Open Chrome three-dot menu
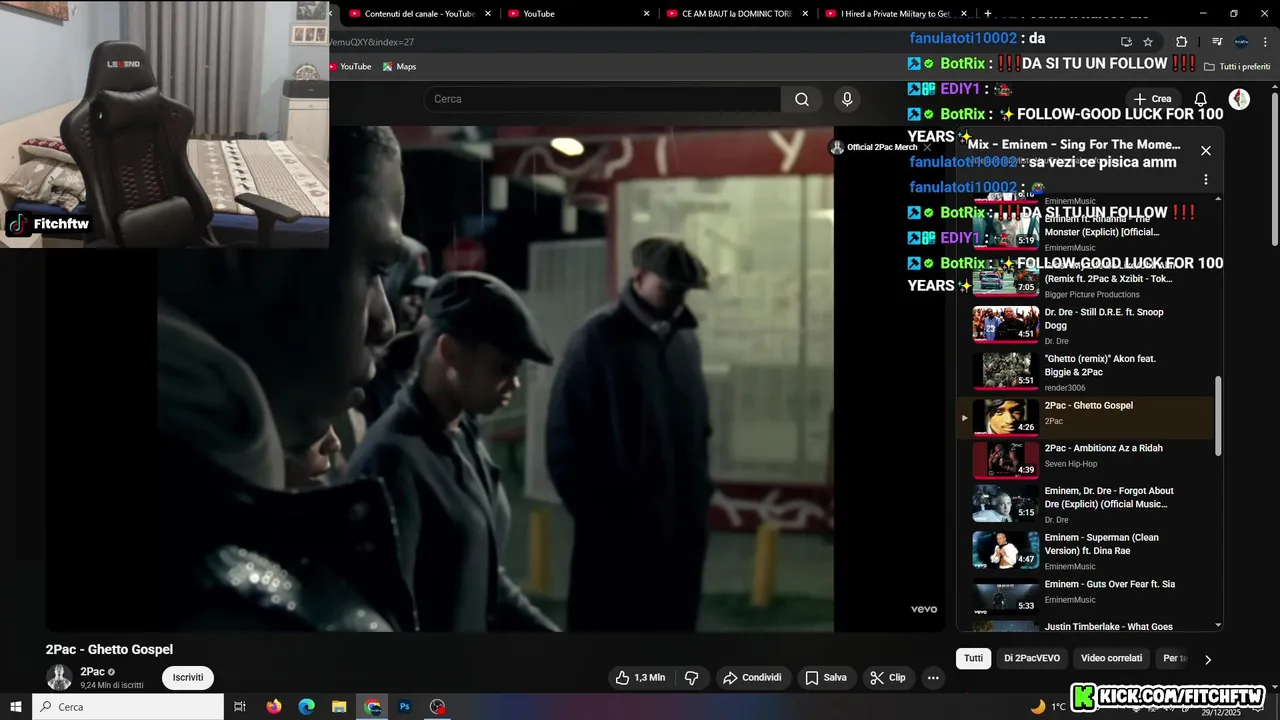Image resolution: width=1280 pixels, height=720 pixels. tap(1263, 42)
